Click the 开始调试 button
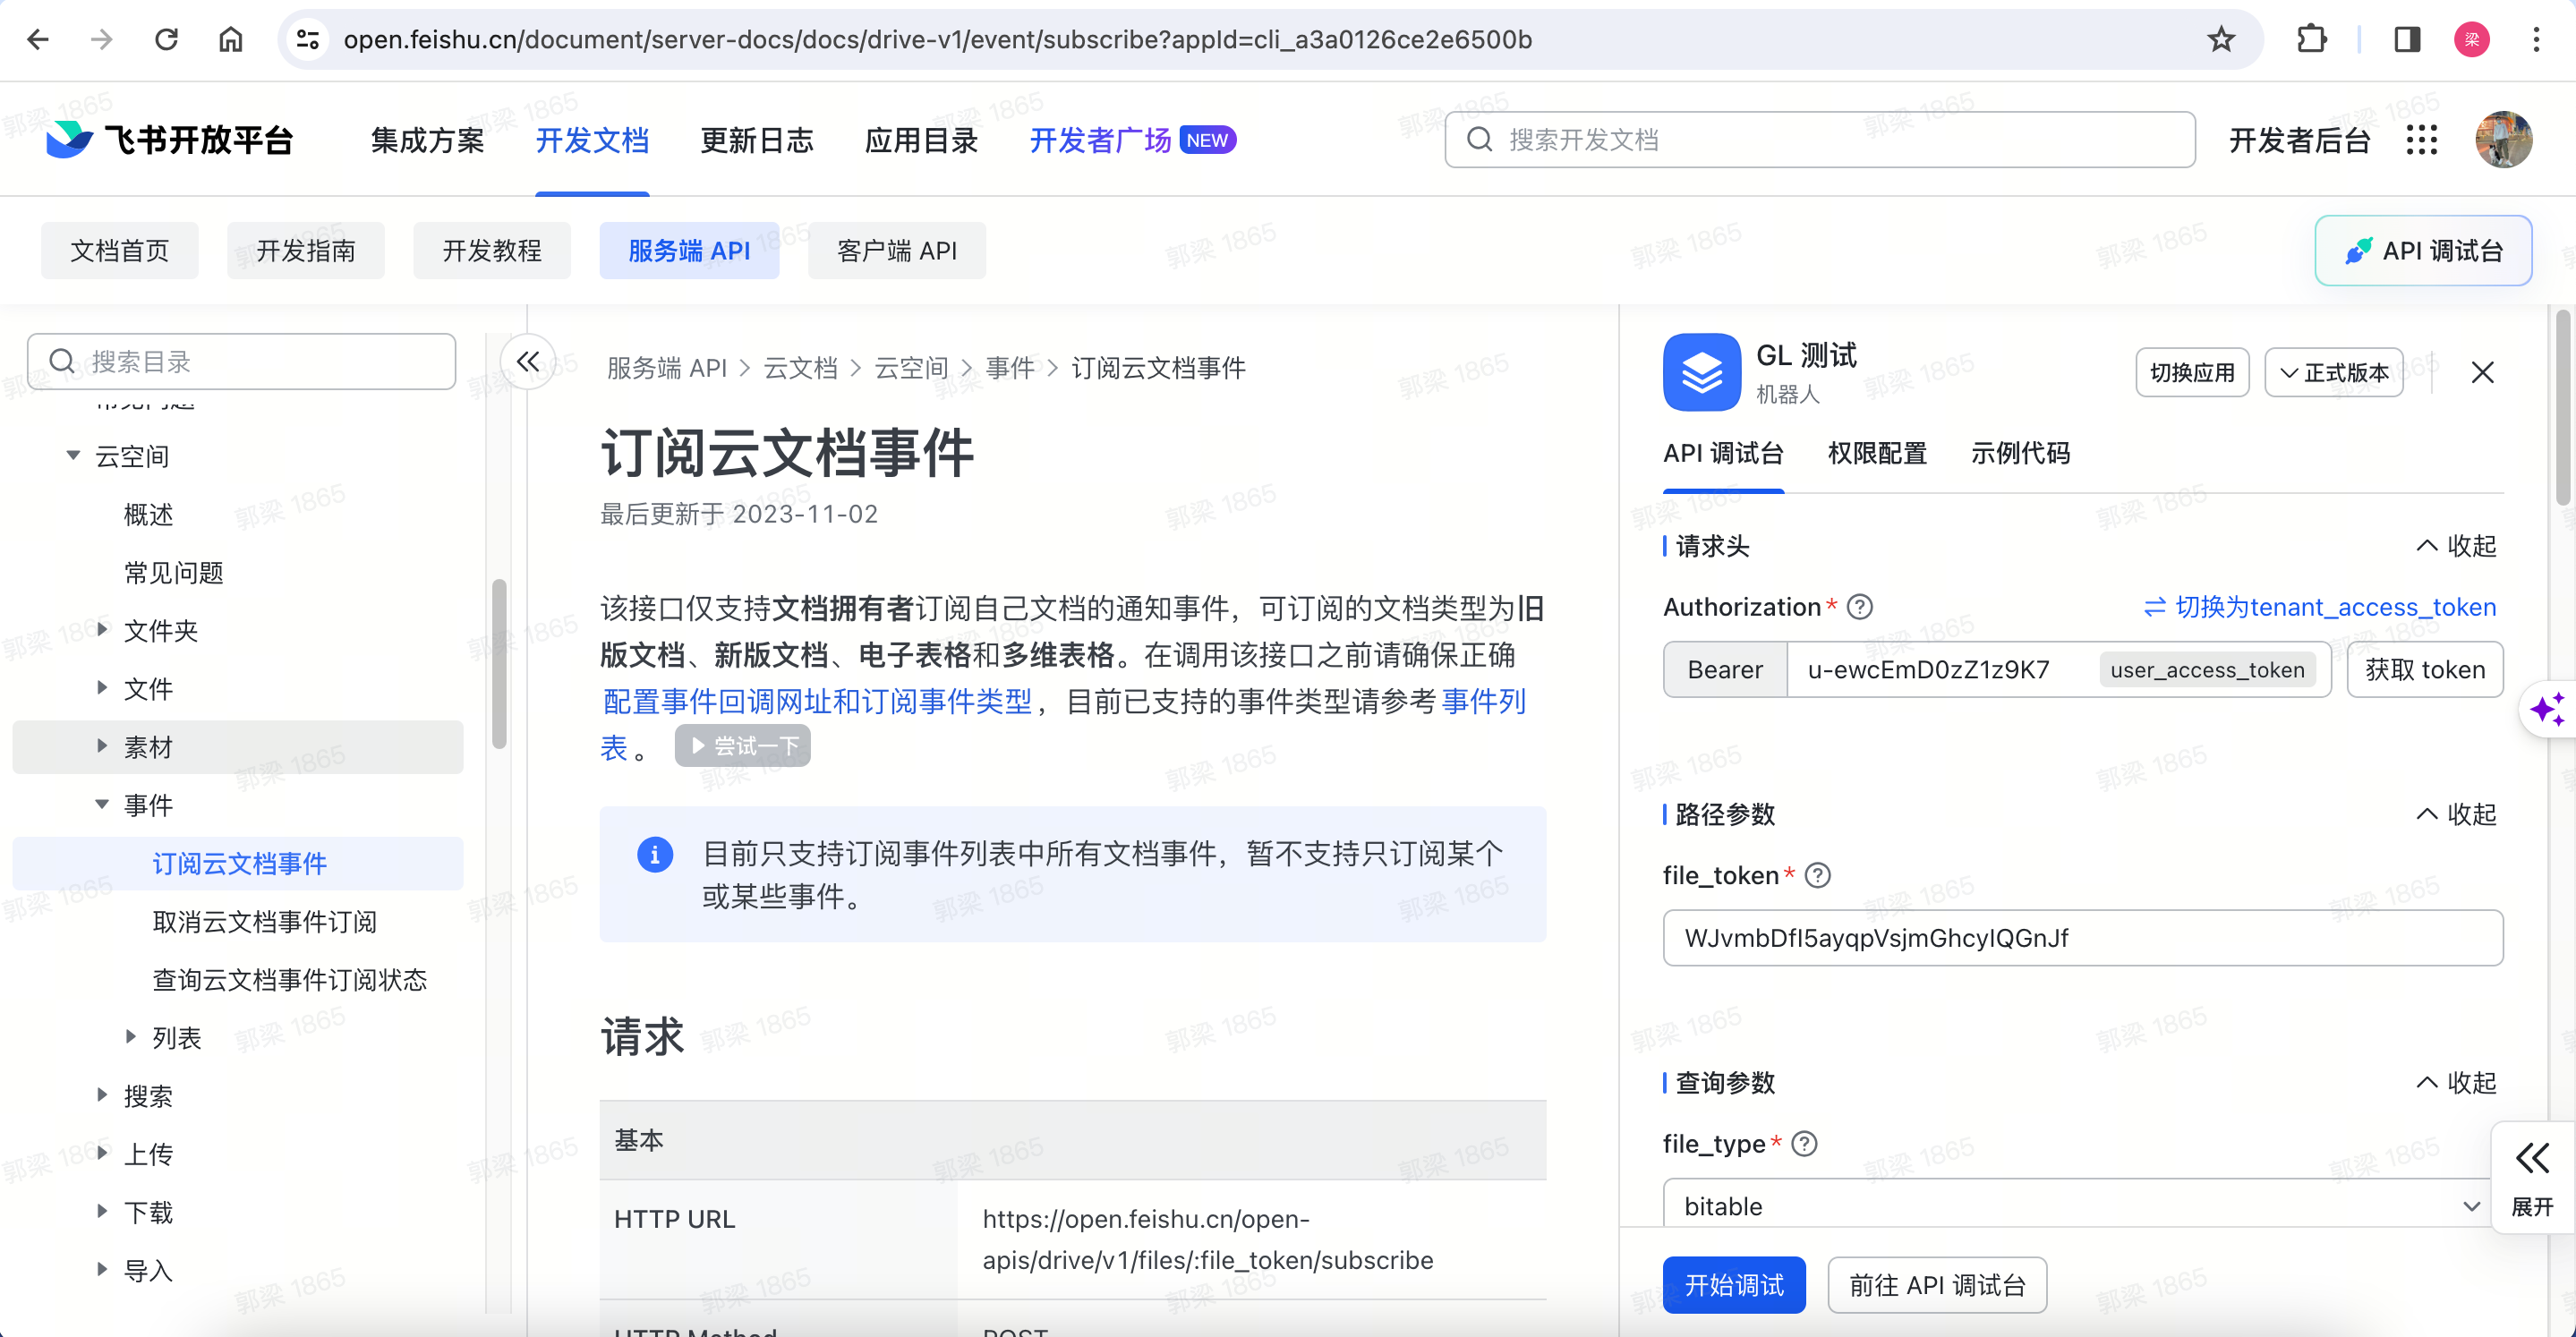This screenshot has width=2576, height=1337. click(x=1734, y=1284)
